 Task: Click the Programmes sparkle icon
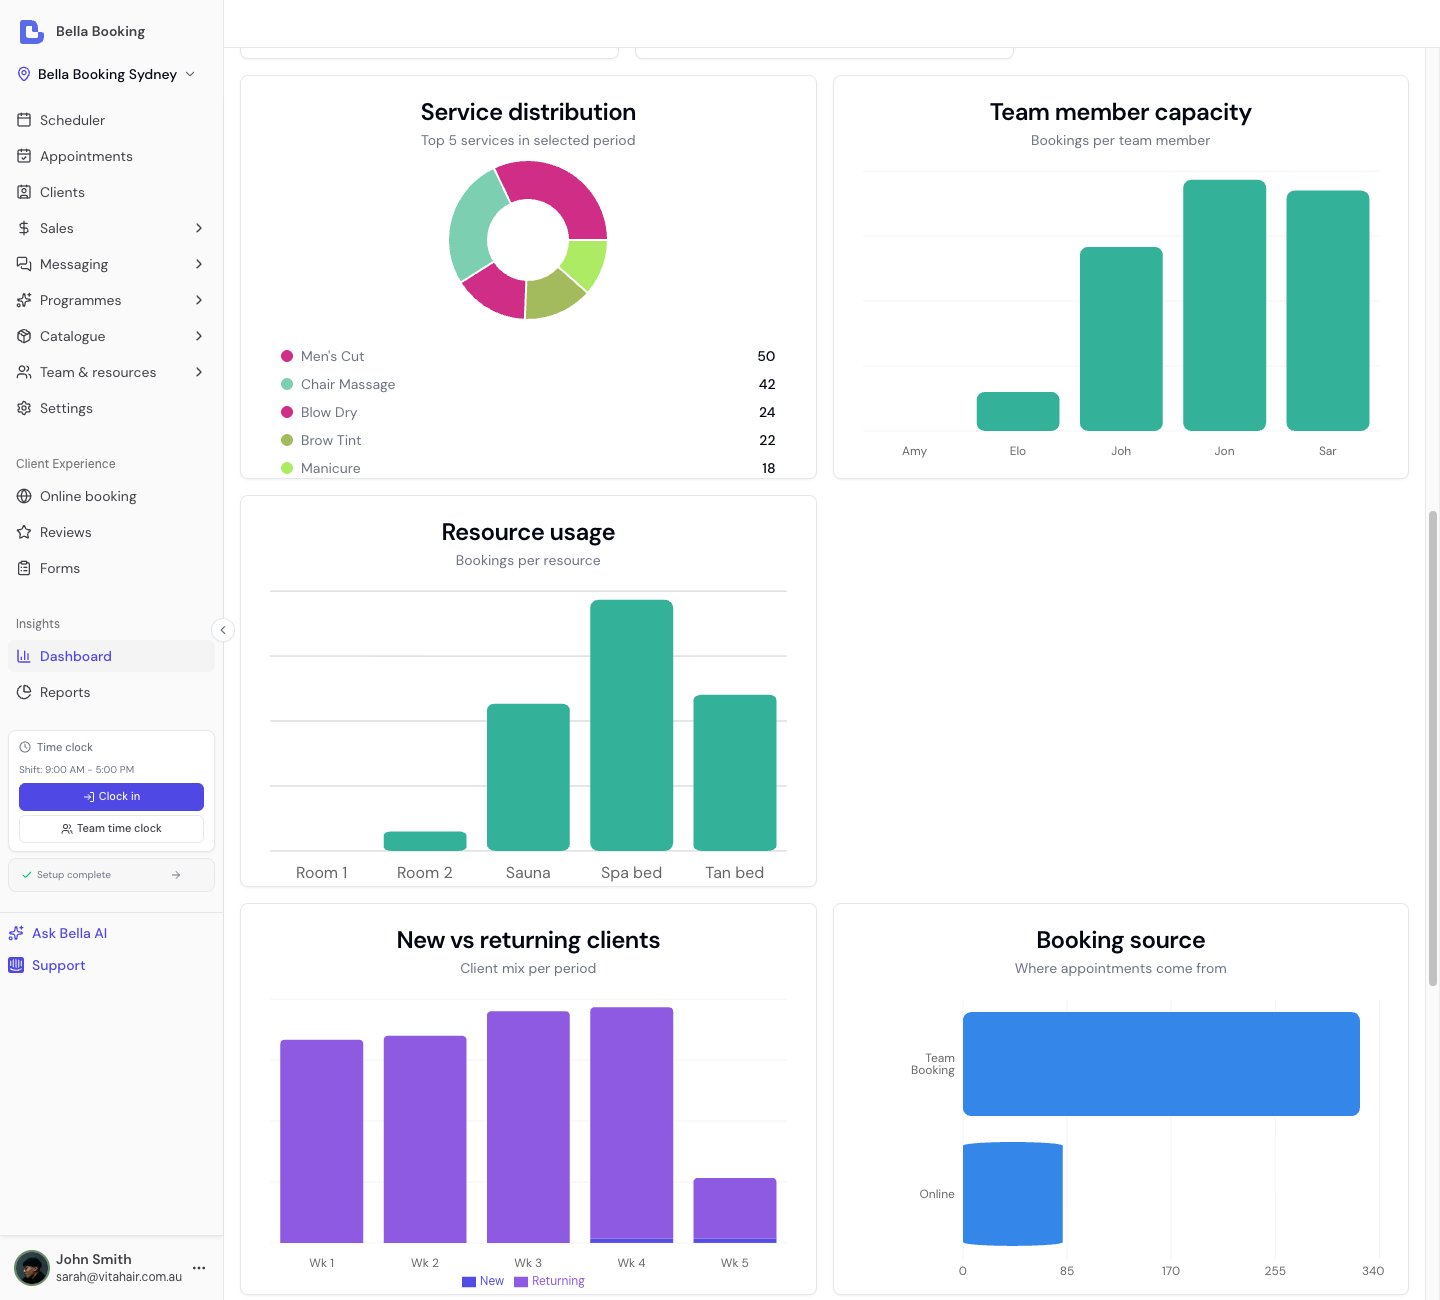pyautogui.click(x=24, y=300)
